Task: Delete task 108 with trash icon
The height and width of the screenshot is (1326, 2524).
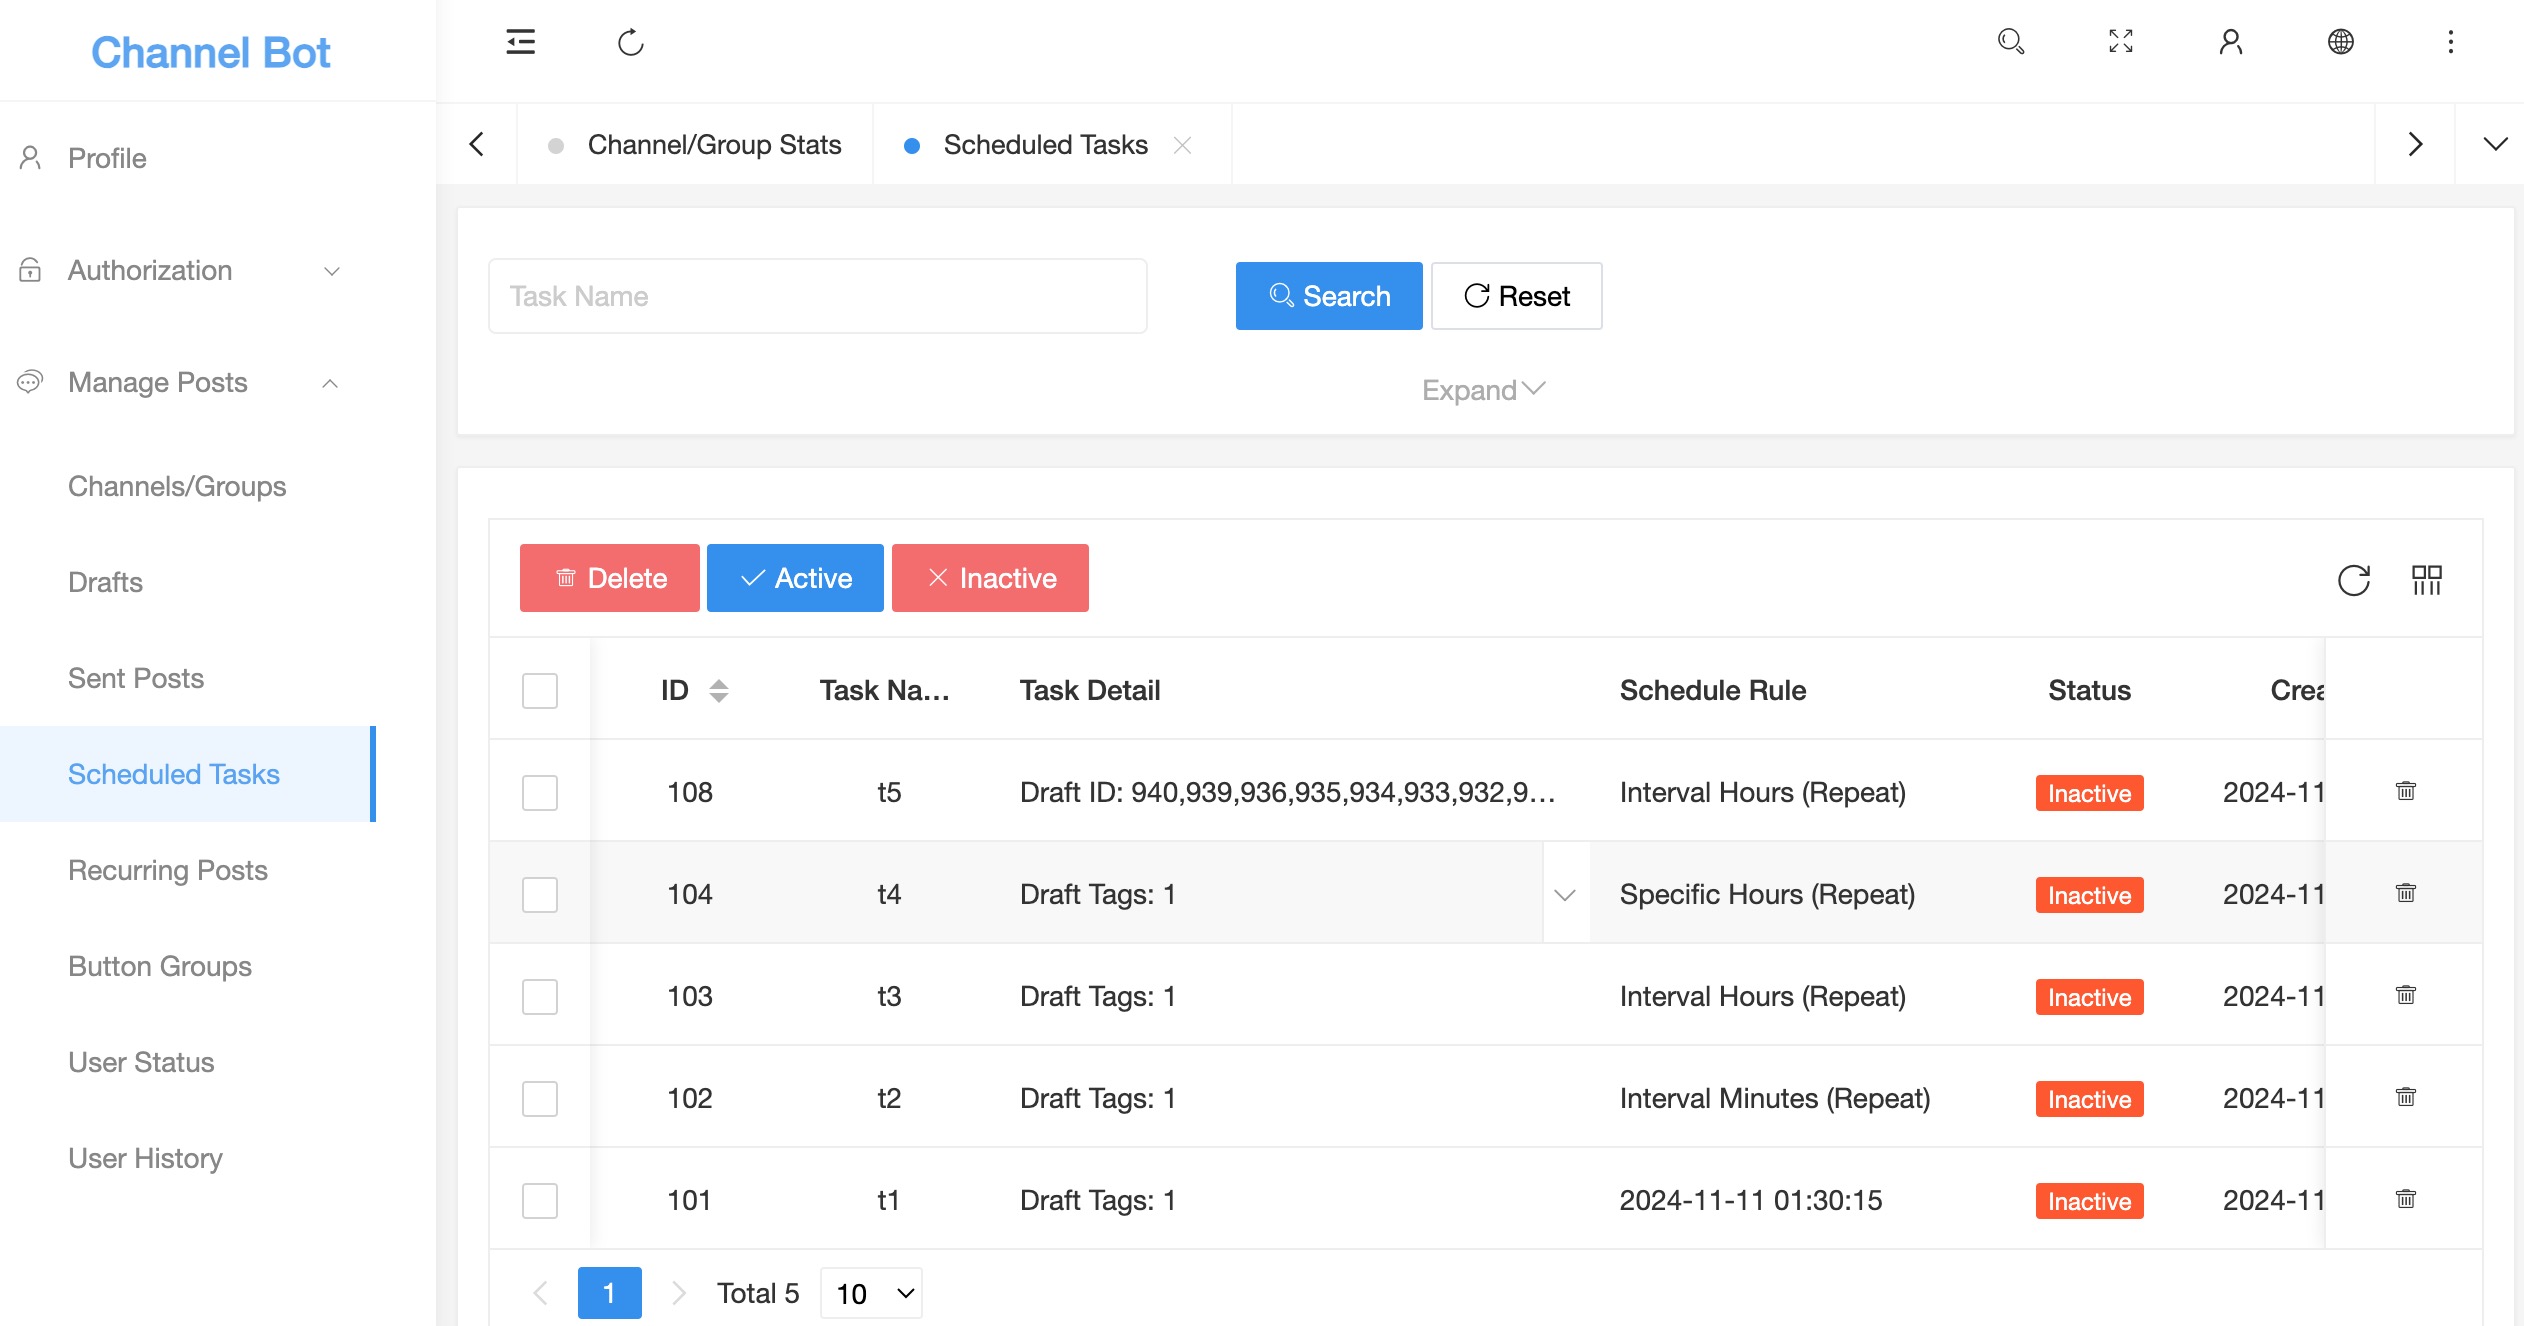Action: (x=2406, y=791)
